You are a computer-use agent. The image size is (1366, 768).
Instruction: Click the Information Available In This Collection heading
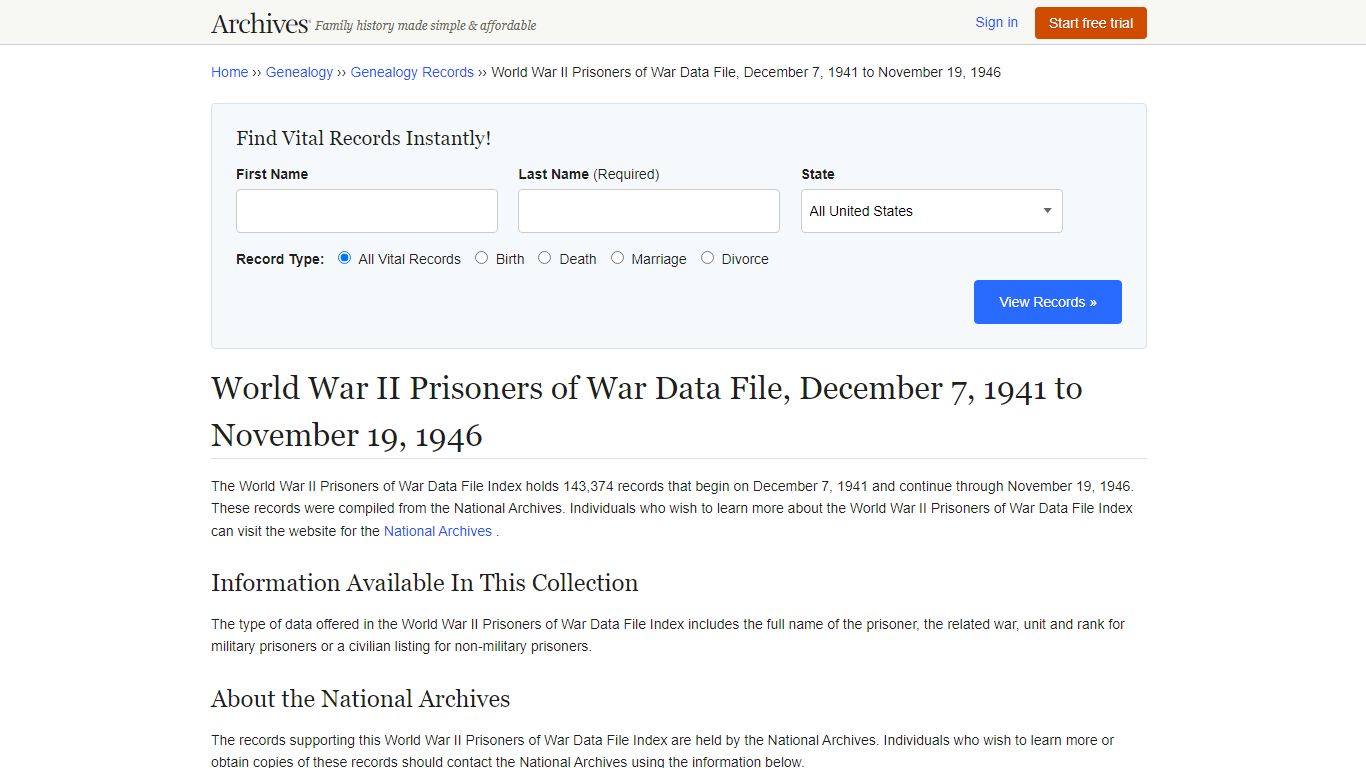point(424,583)
